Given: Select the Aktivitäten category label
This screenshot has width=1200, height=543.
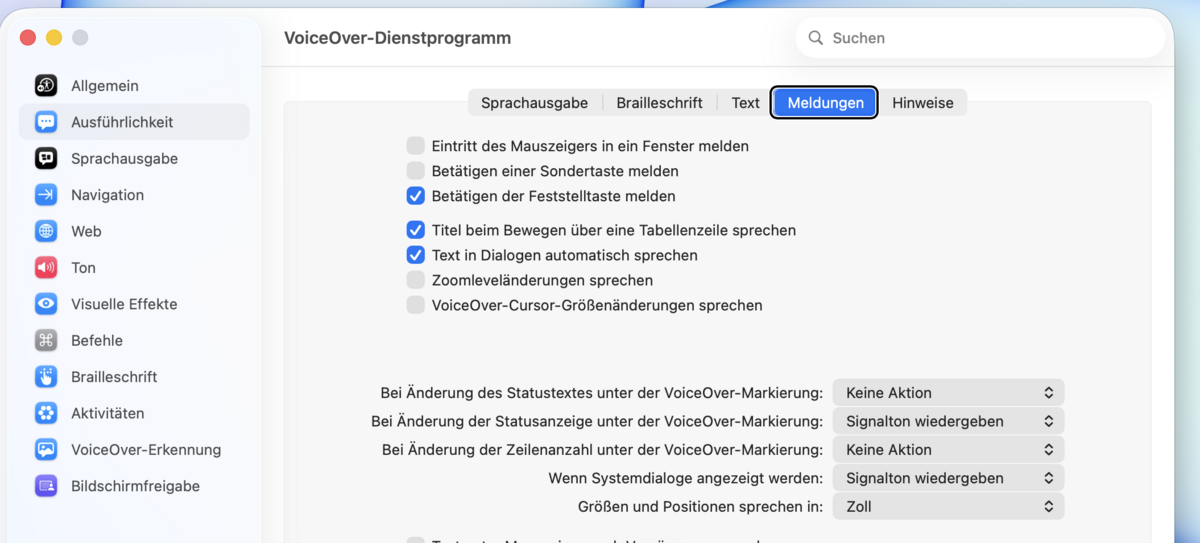Looking at the screenshot, I should pyautogui.click(x=108, y=413).
